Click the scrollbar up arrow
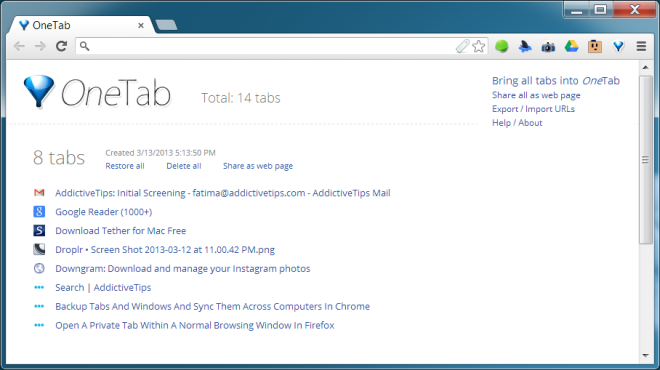Viewport: 660px width, 370px height. point(645,67)
